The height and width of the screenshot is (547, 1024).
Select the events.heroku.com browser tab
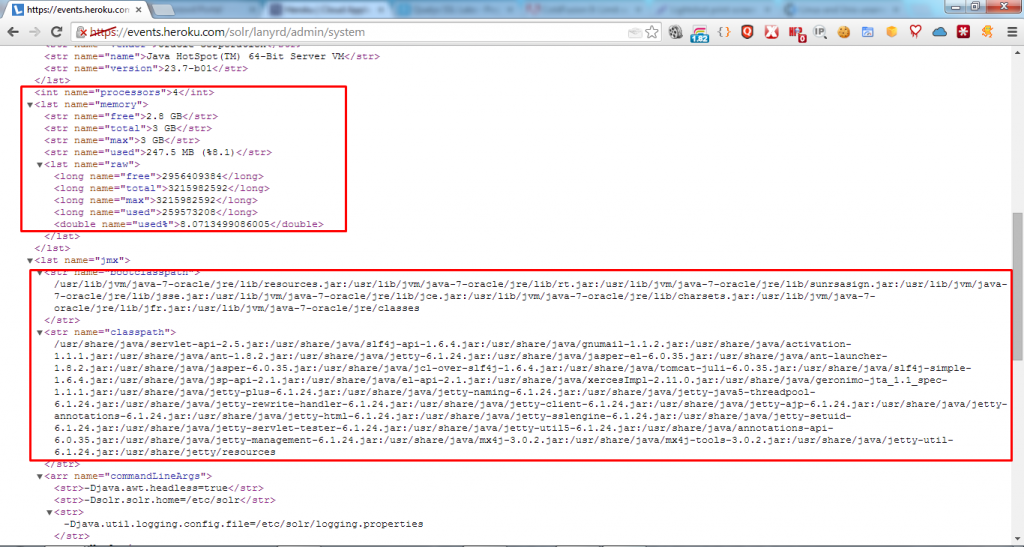pyautogui.click(x=77, y=10)
